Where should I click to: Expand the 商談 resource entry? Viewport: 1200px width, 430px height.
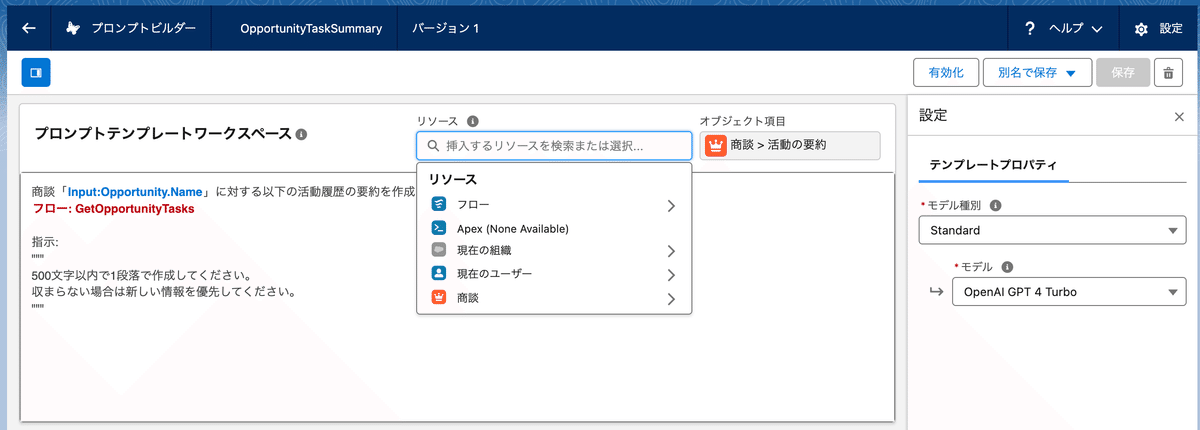coord(554,298)
